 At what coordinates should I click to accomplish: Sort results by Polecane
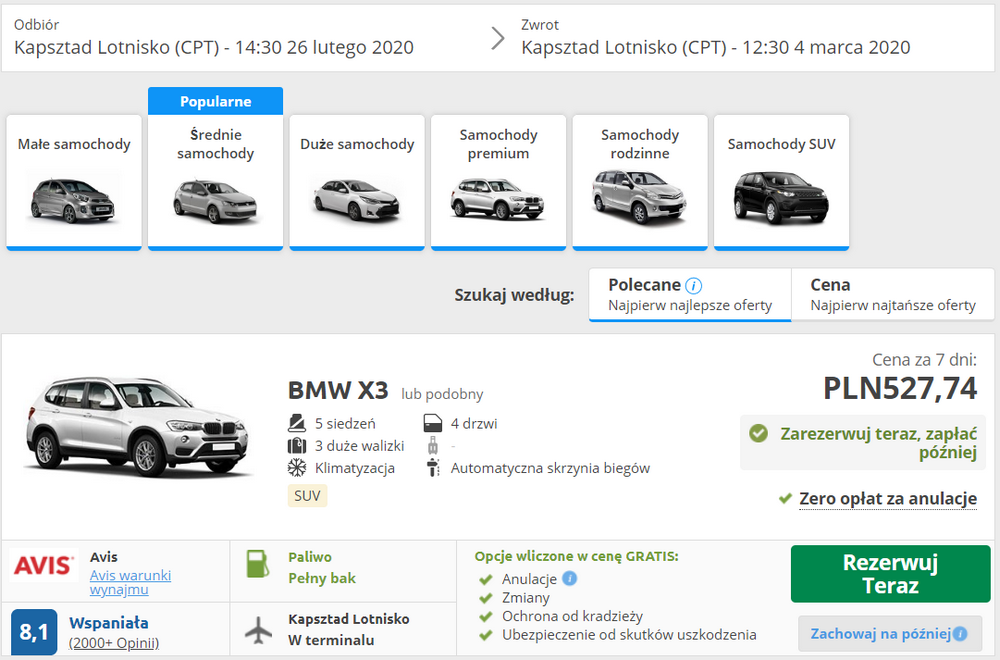(x=690, y=295)
